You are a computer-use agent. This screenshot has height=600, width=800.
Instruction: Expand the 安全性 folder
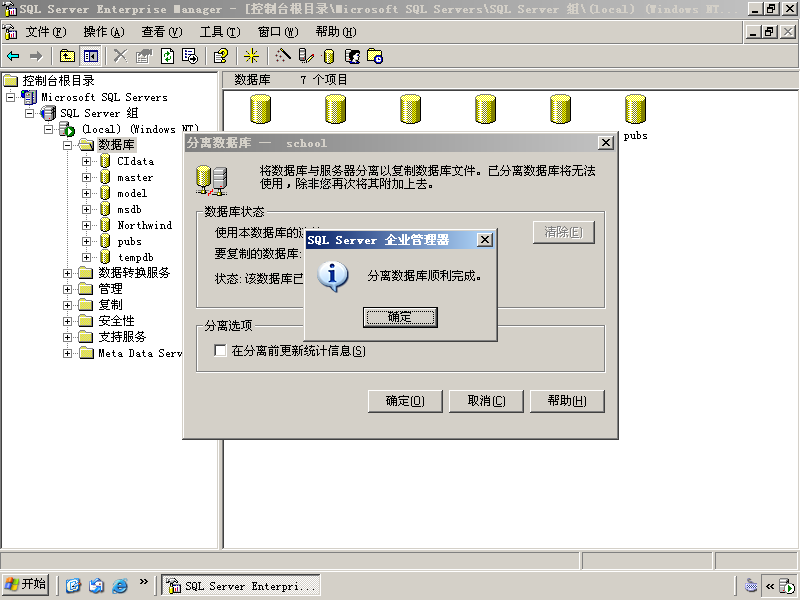click(x=67, y=321)
